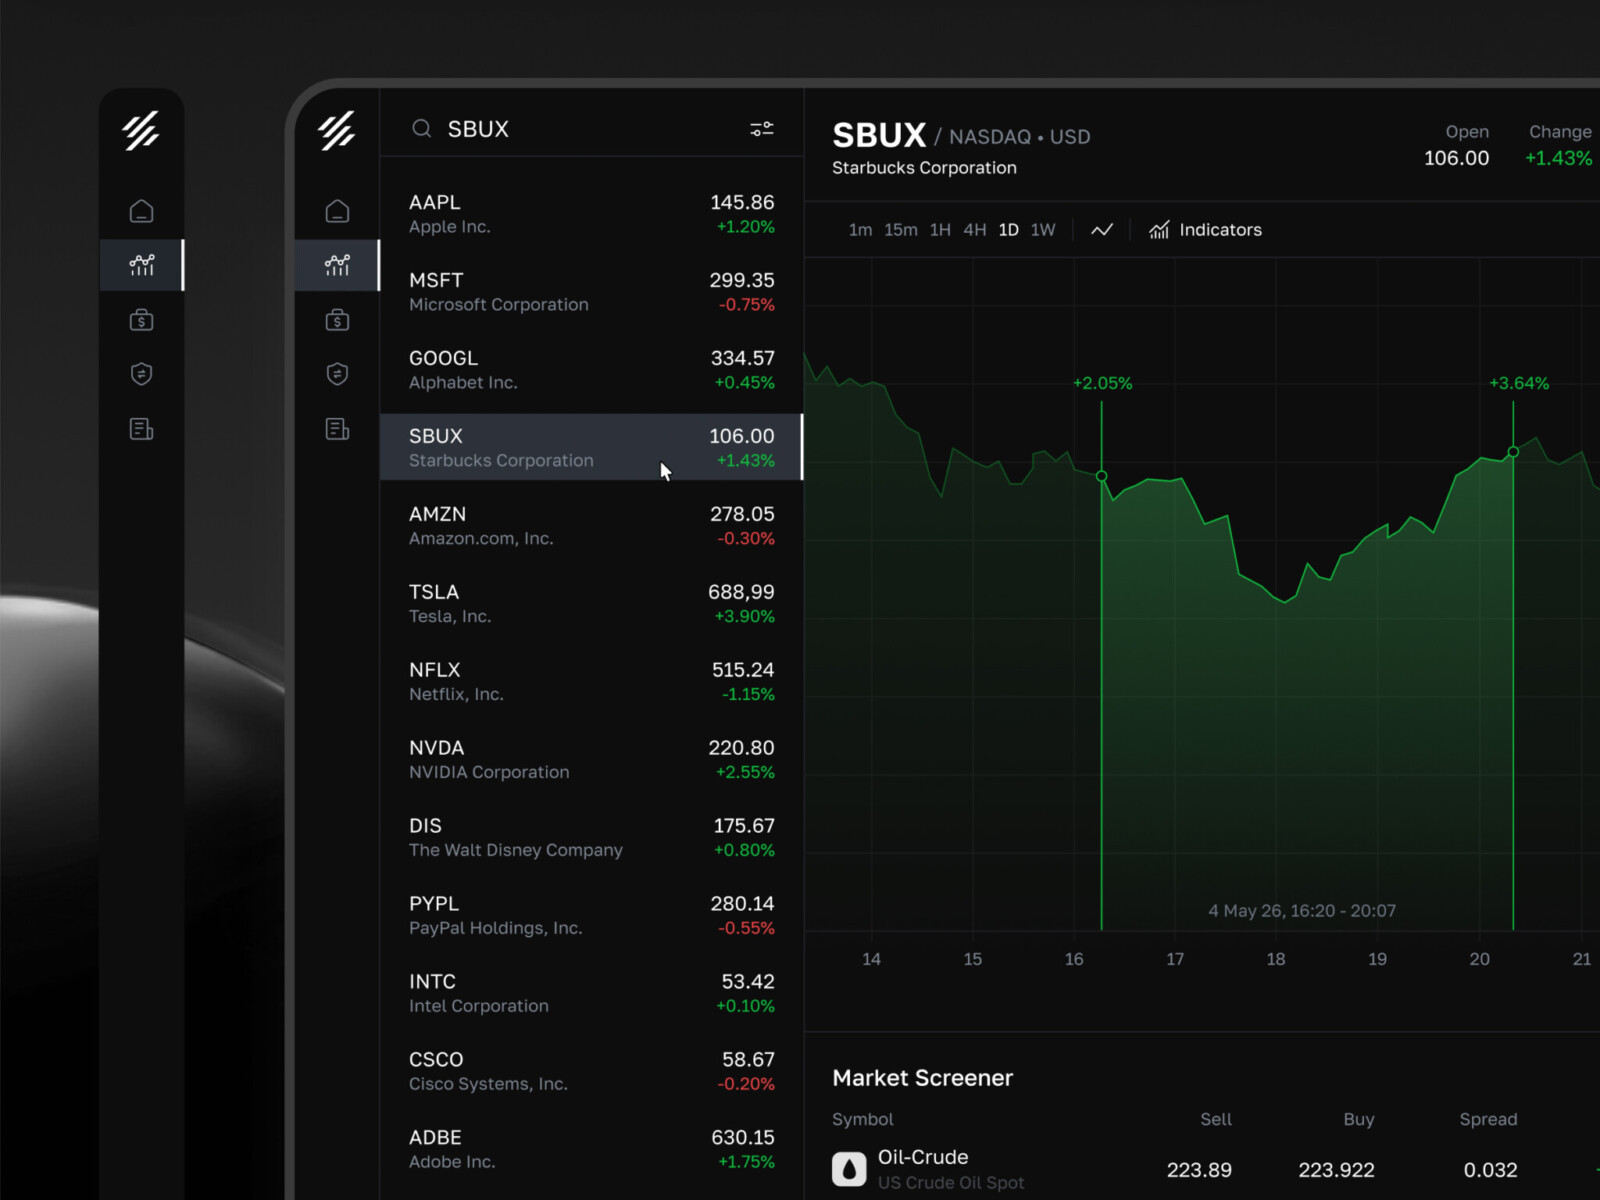Switch to the 1W timeframe
Image resolution: width=1600 pixels, height=1200 pixels.
(x=1043, y=230)
